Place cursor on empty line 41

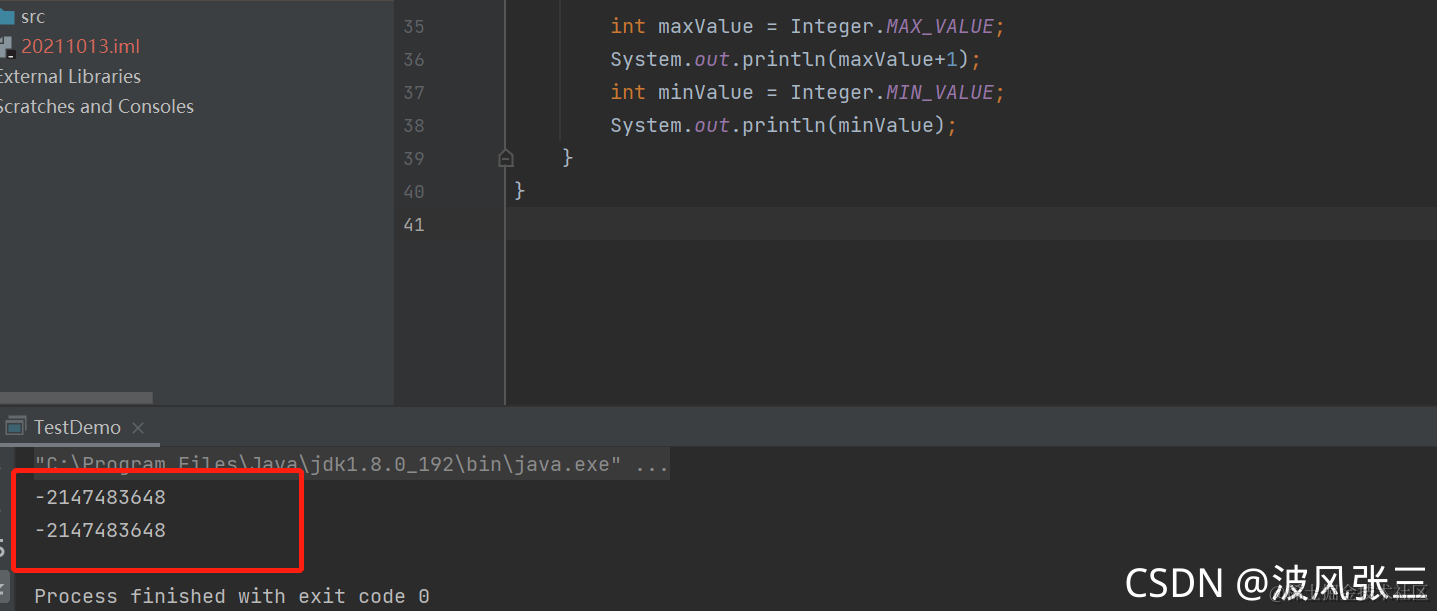pos(970,224)
